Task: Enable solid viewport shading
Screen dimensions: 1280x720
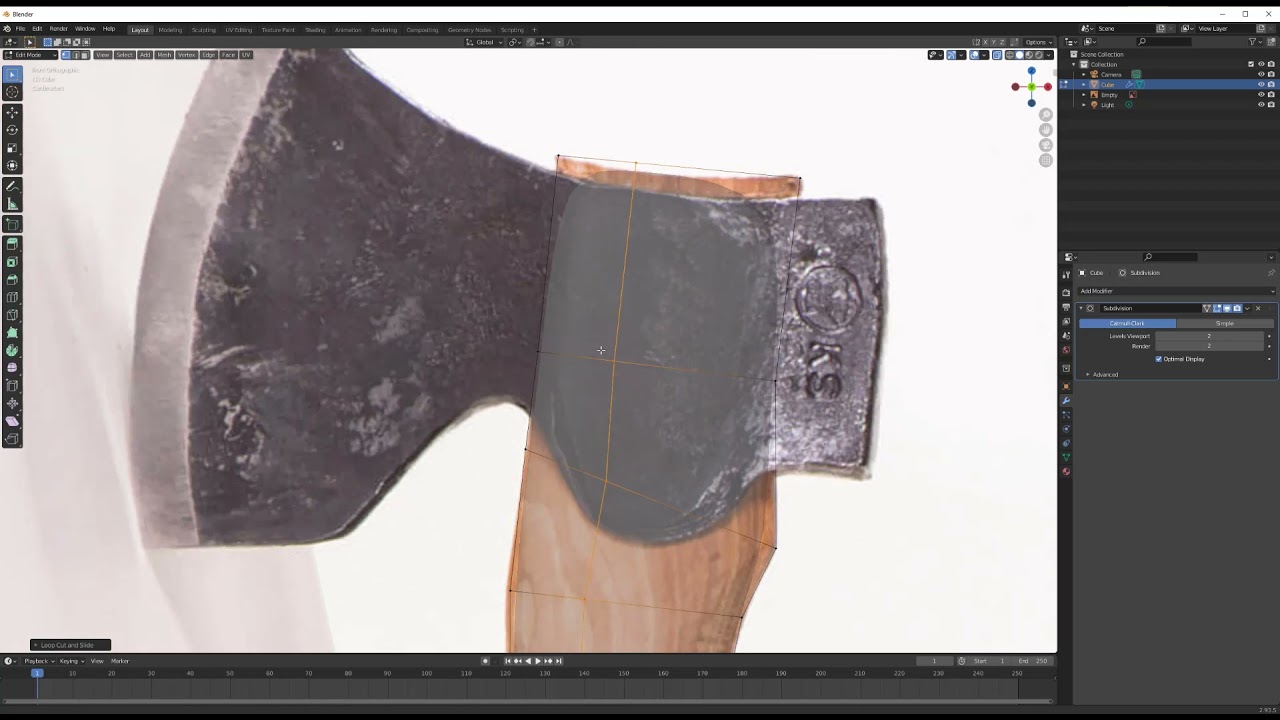Action: 1019,55
